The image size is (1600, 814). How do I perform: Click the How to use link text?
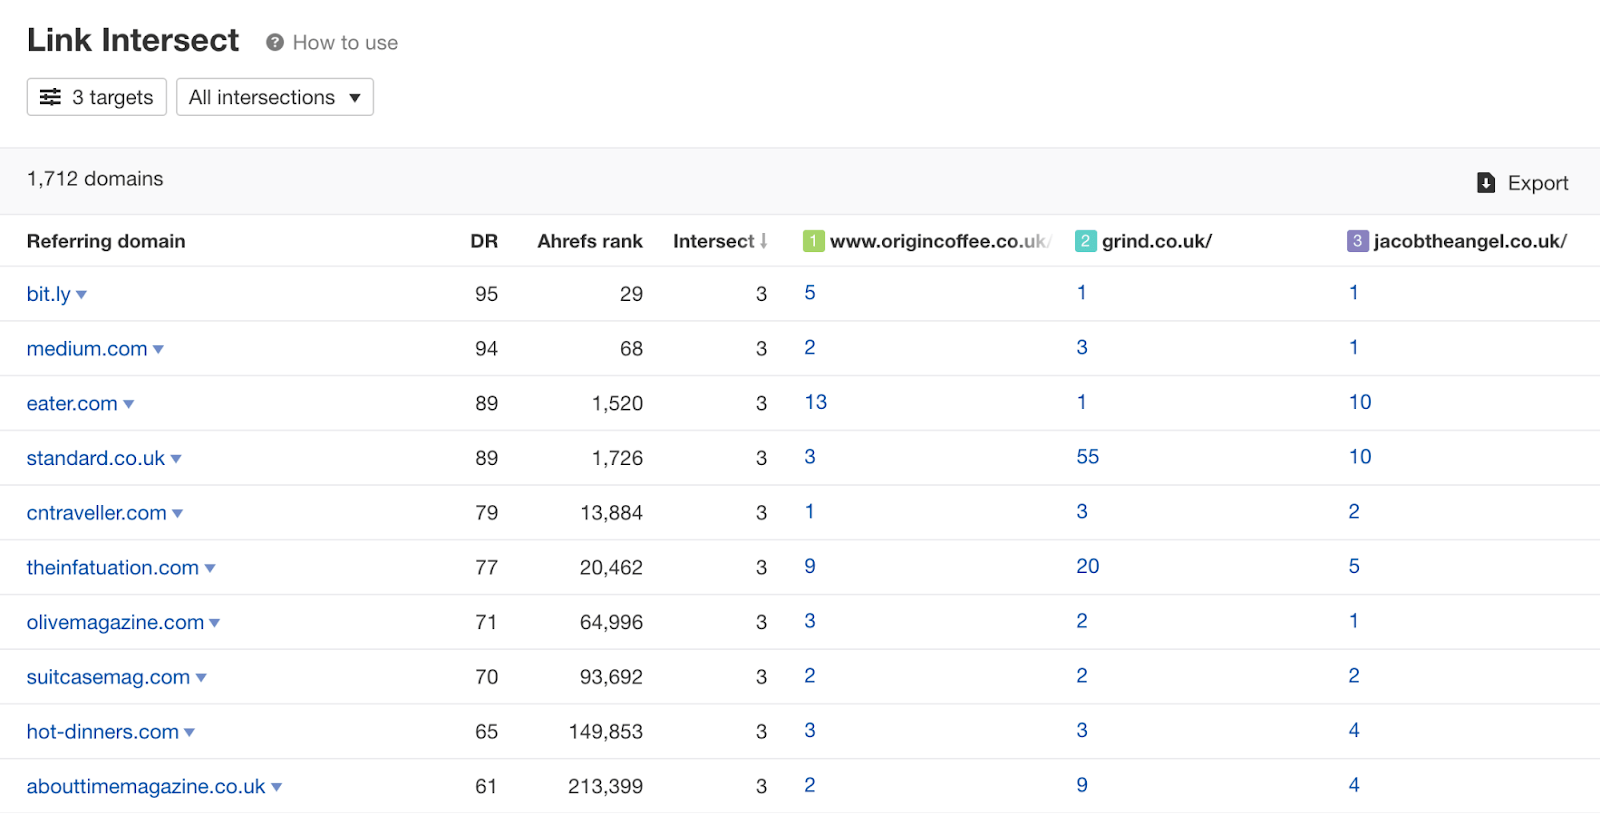coord(345,43)
